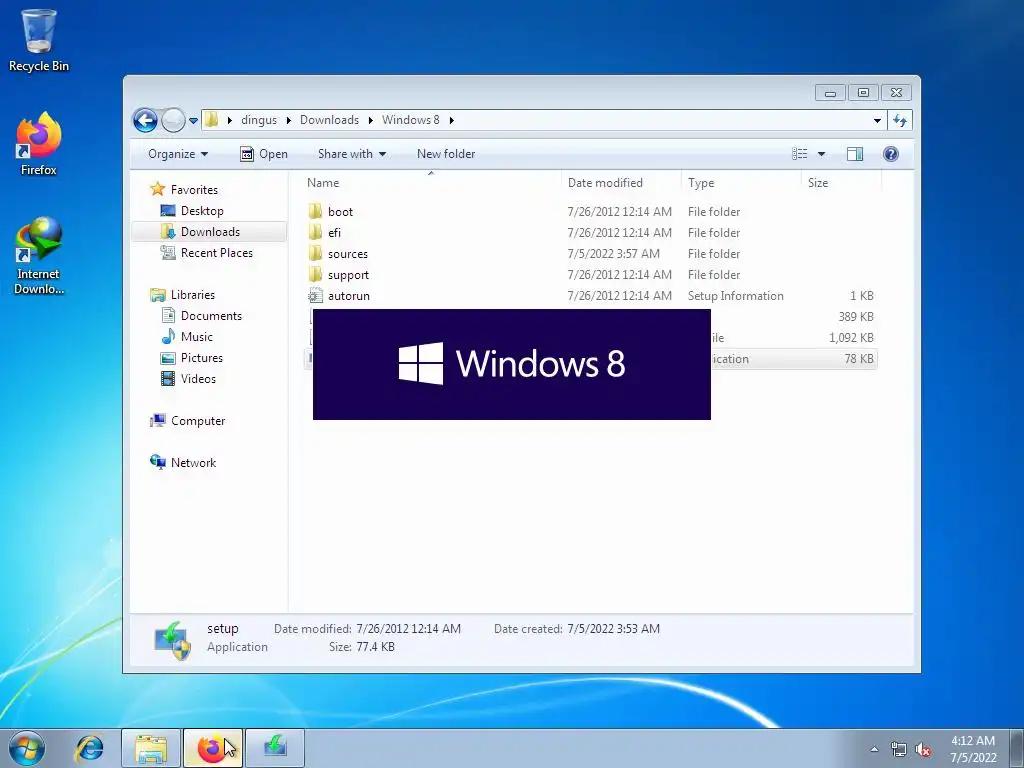Click the efi folder's icon
The height and width of the screenshot is (768, 1024).
tap(315, 232)
